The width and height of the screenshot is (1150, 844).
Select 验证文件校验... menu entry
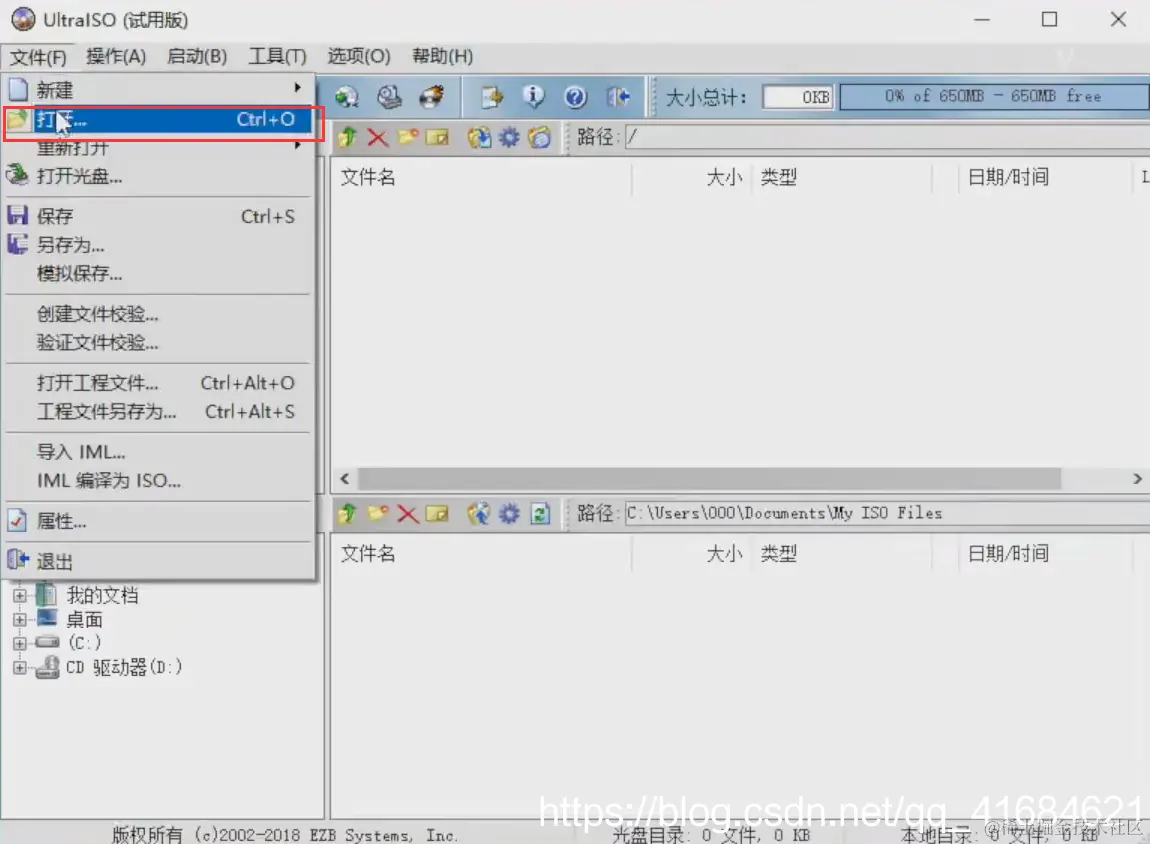[x=158, y=342]
